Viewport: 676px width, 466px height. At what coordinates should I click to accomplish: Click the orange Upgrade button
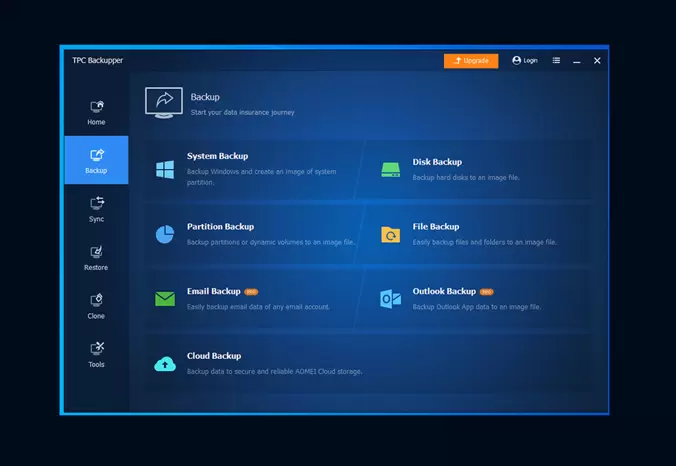tap(471, 60)
